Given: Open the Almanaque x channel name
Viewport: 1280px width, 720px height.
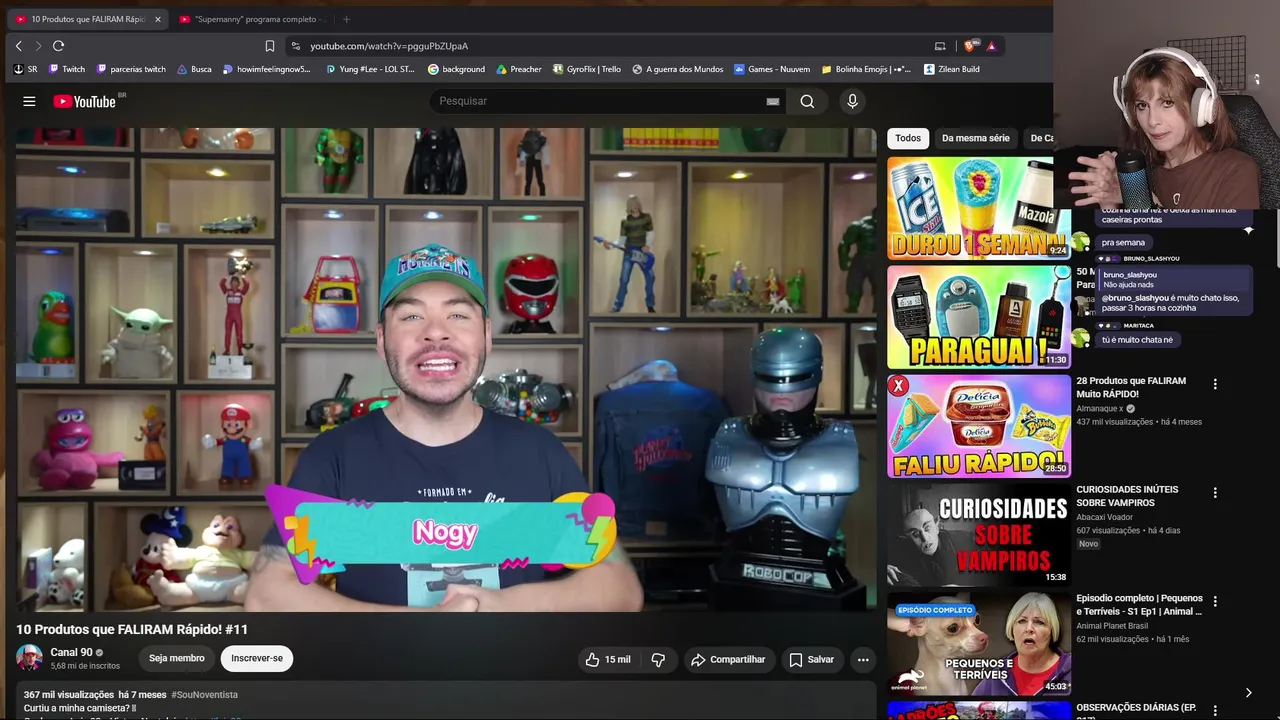Looking at the screenshot, I should pos(1100,409).
